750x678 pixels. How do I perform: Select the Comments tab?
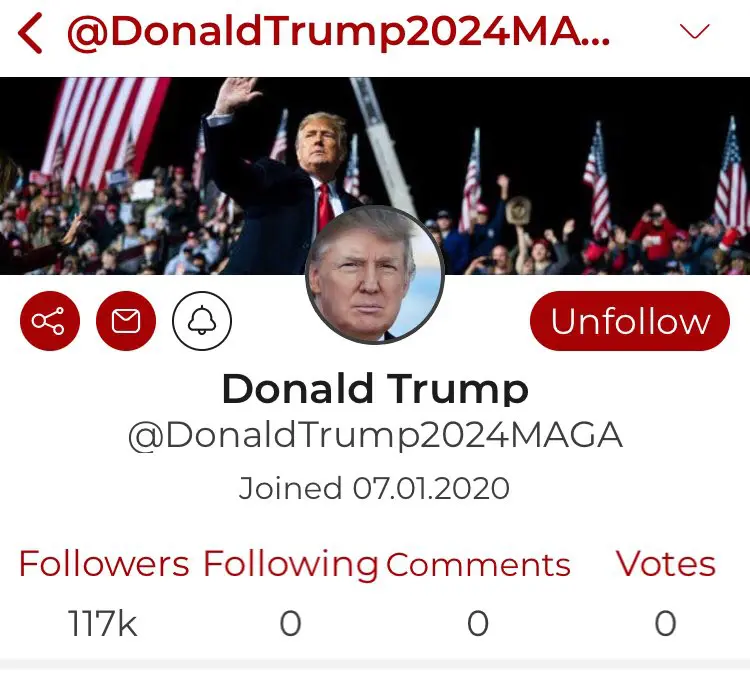click(478, 565)
